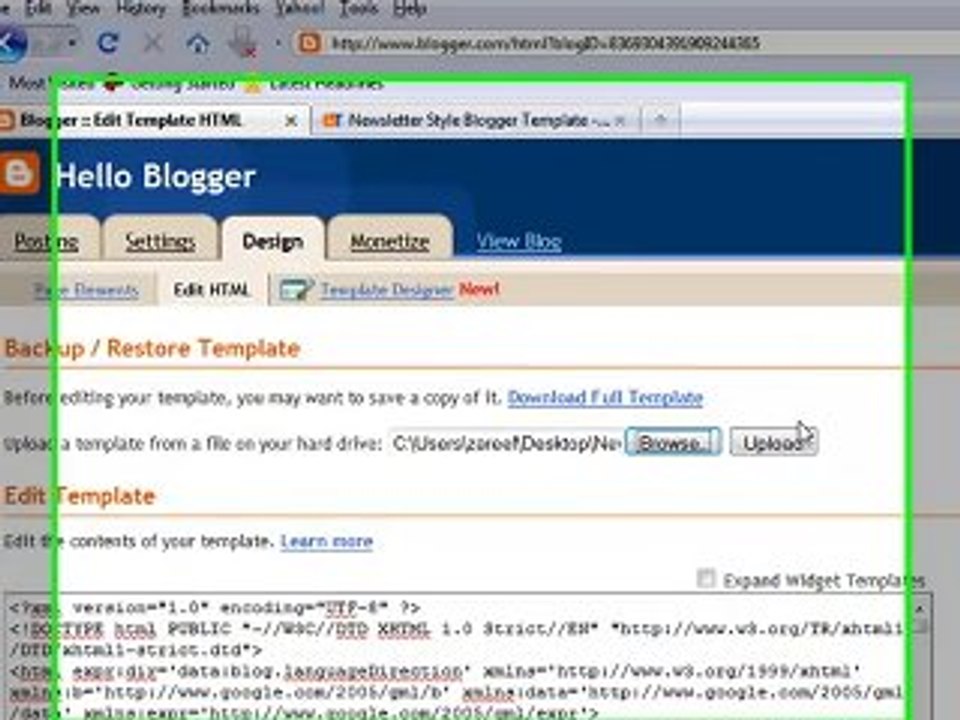Open the Template Designer link
Image resolution: width=960 pixels, height=720 pixels.
[387, 290]
